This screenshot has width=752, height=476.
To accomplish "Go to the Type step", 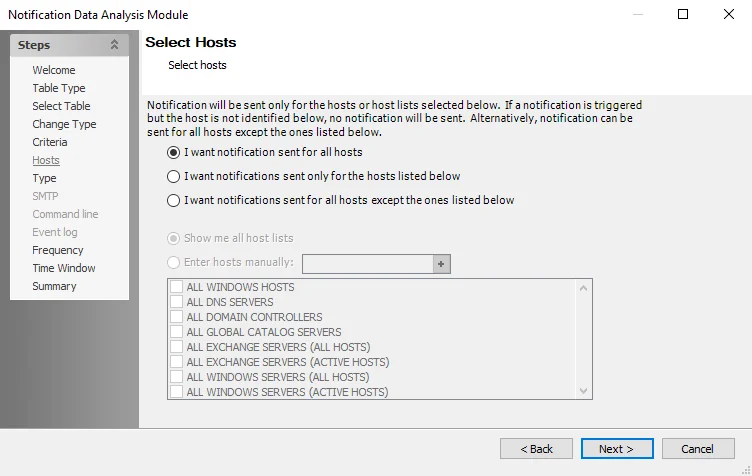I will [x=44, y=178].
